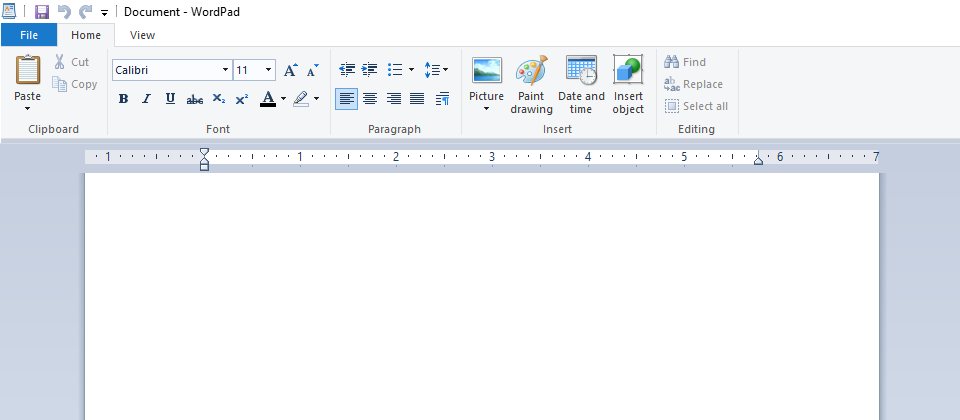This screenshot has height=420, width=960.
Task: Center align the text
Action: (x=370, y=99)
